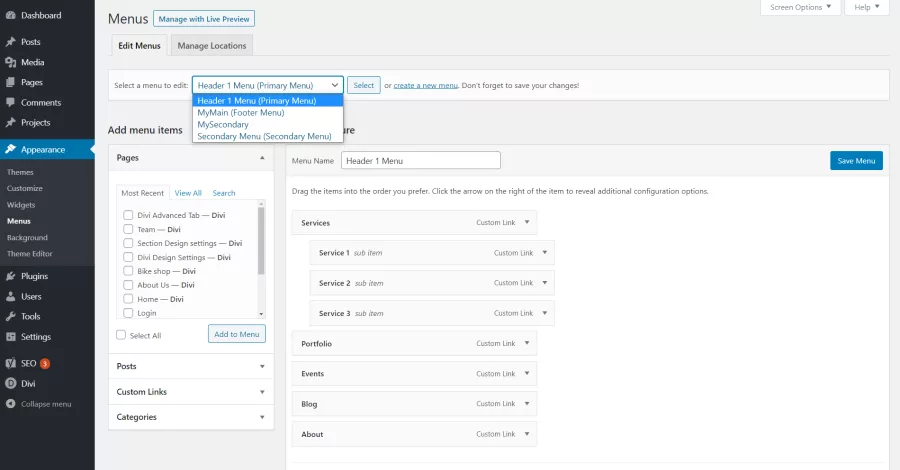The height and width of the screenshot is (470, 900).
Task: Expand the Portfolio menu item options
Action: click(527, 343)
